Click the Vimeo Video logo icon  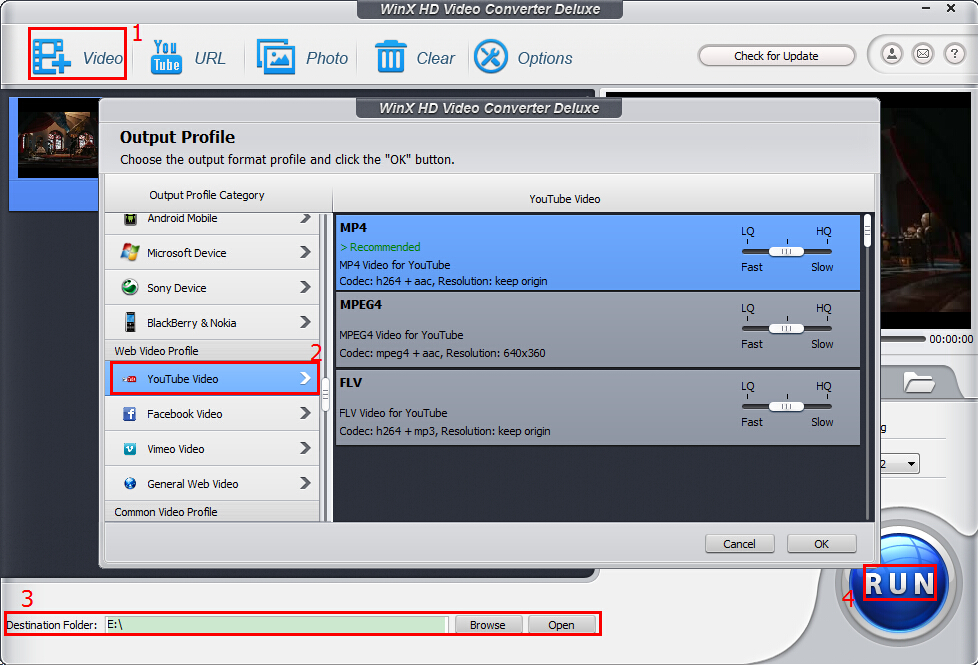click(130, 449)
